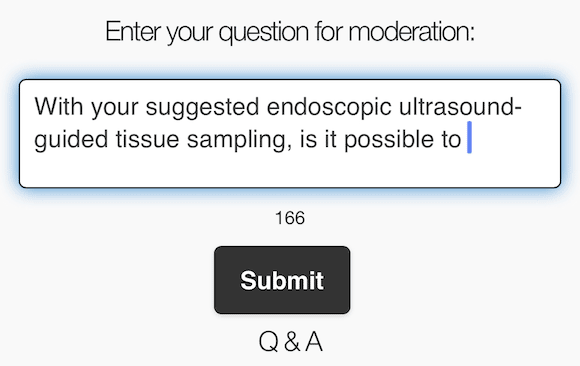Click the blinking text caret after 'to'
The image size is (580, 366).
[x=469, y=137]
